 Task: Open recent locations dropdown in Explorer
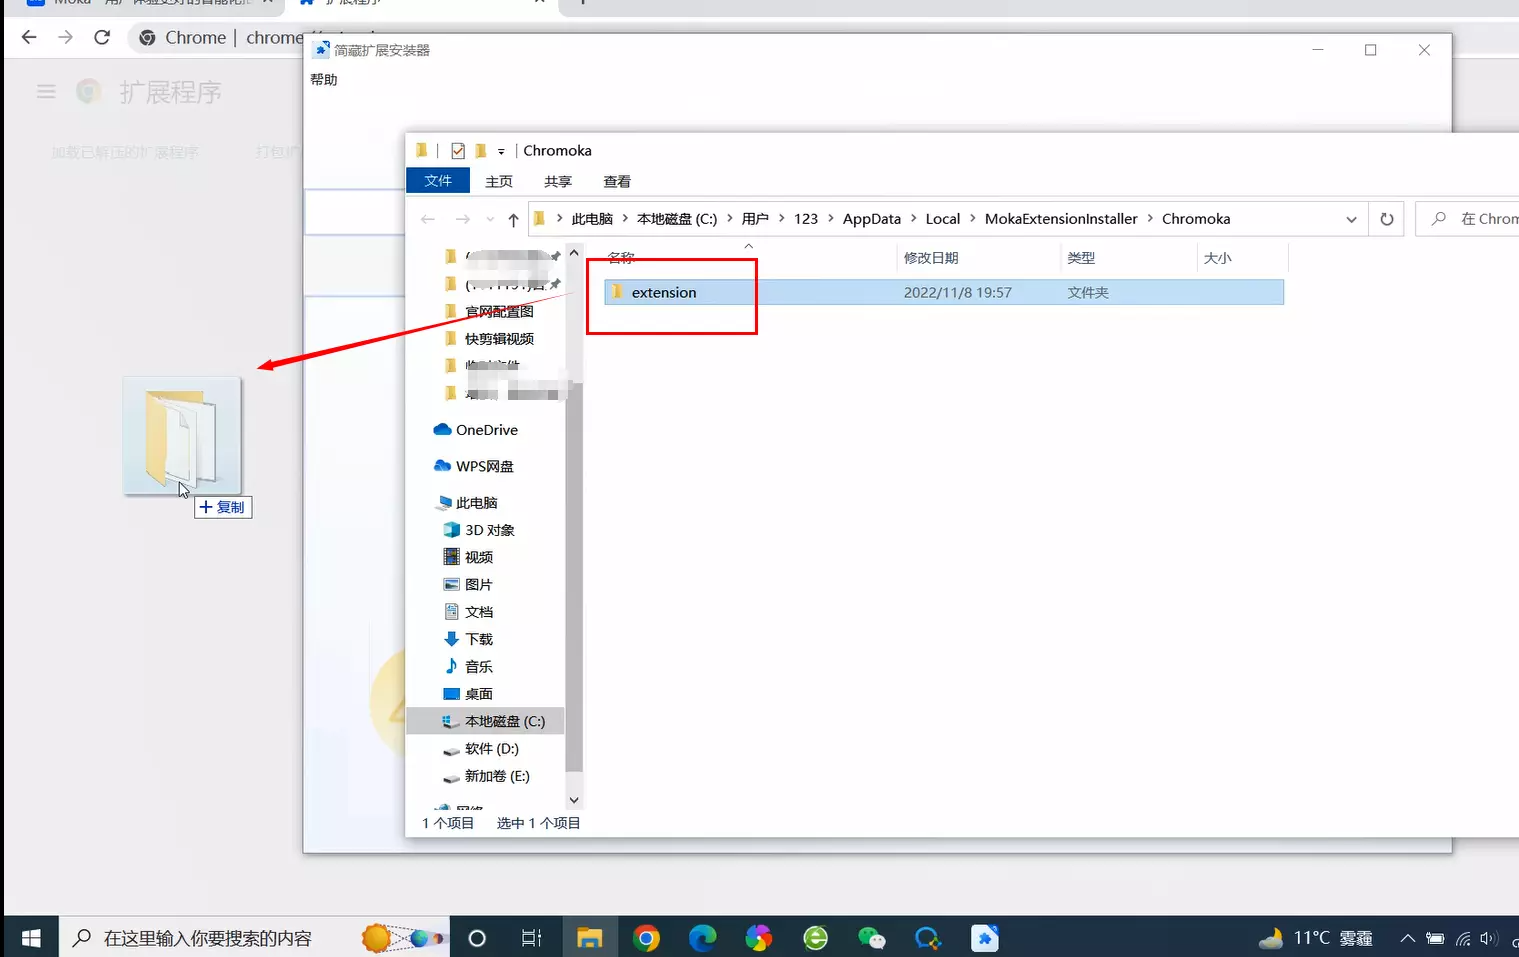(490, 219)
